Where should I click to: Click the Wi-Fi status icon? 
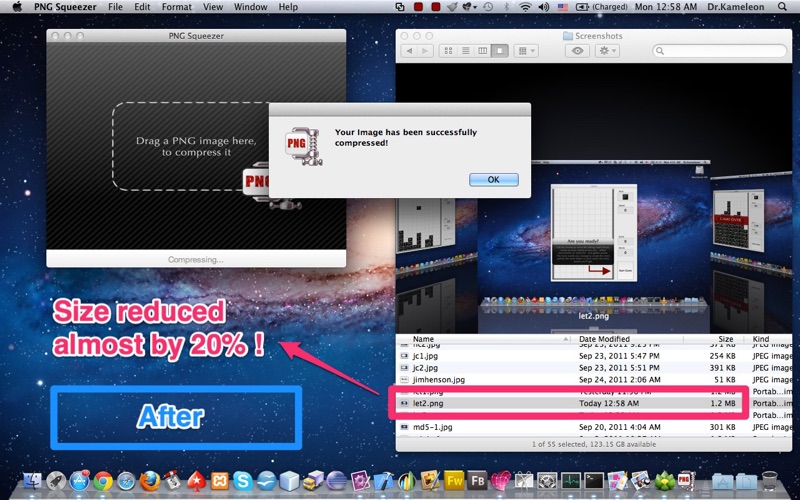(x=525, y=7)
